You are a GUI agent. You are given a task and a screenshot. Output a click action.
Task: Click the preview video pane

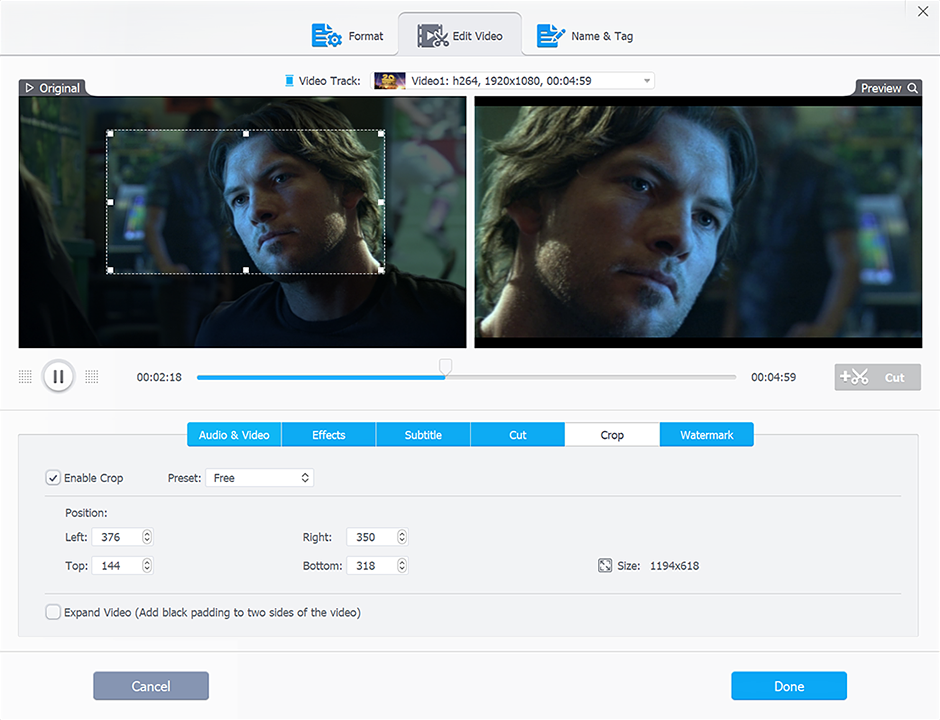(x=698, y=222)
